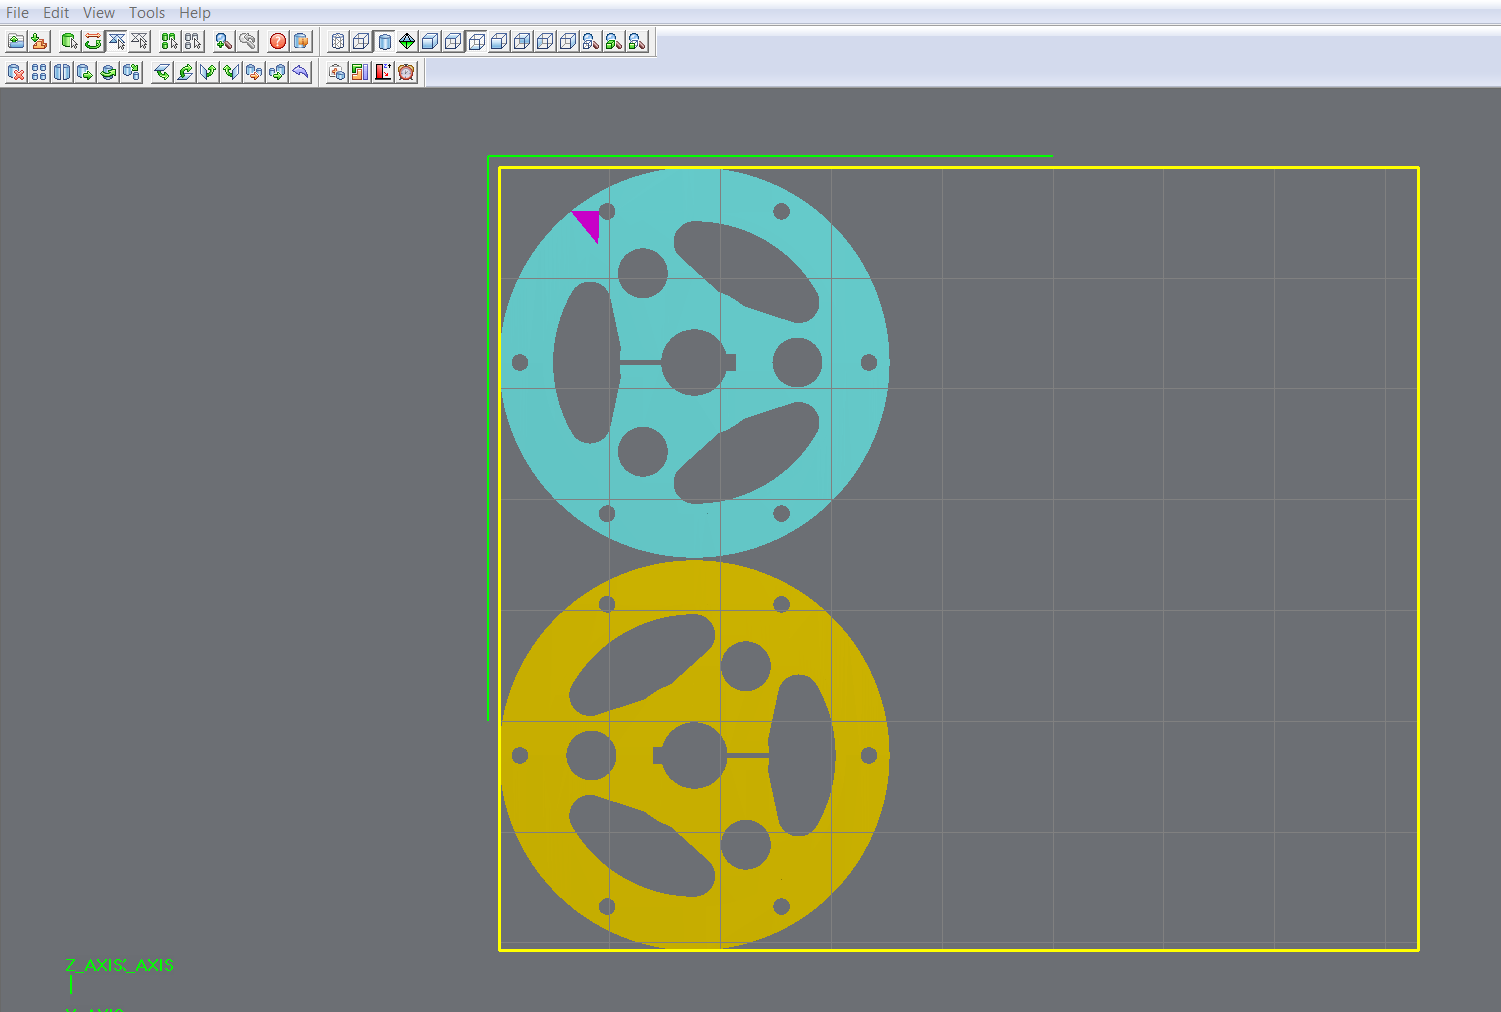Click the undo arrow icon

tap(301, 72)
